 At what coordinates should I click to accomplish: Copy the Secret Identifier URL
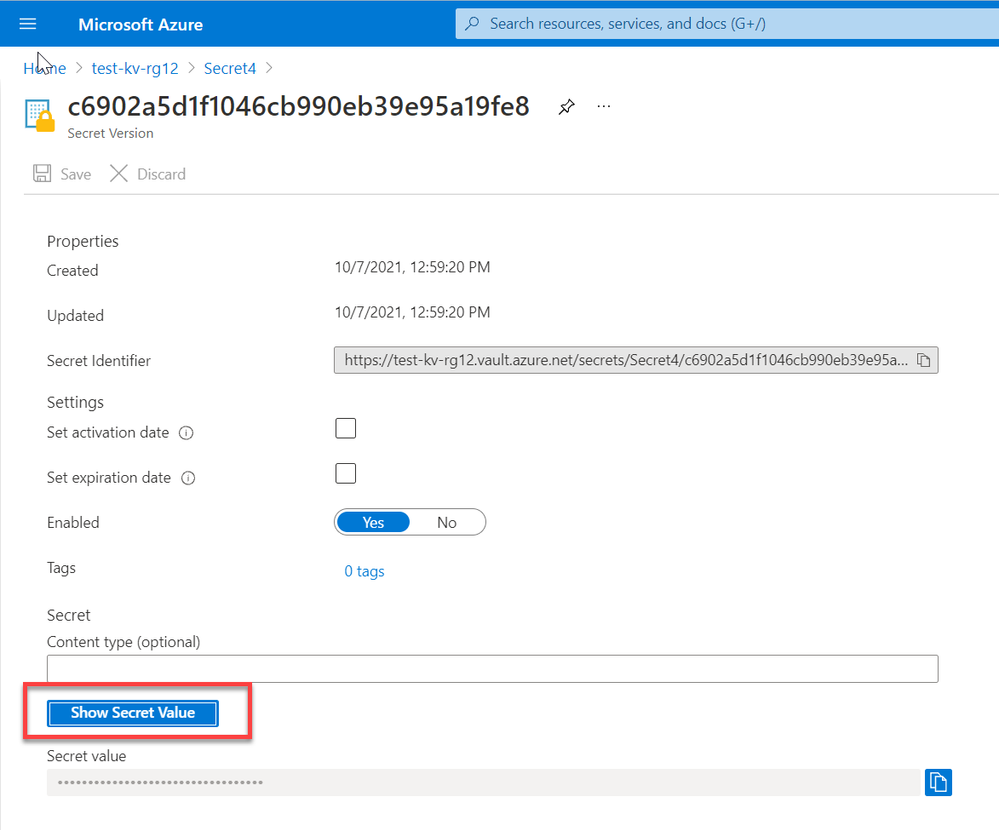coord(924,361)
